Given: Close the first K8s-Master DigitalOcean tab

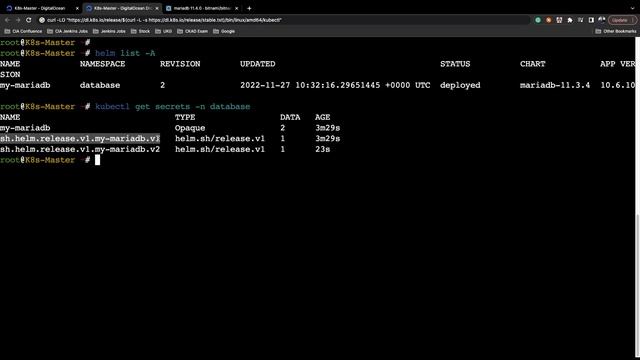Looking at the screenshot, I should [77, 8].
